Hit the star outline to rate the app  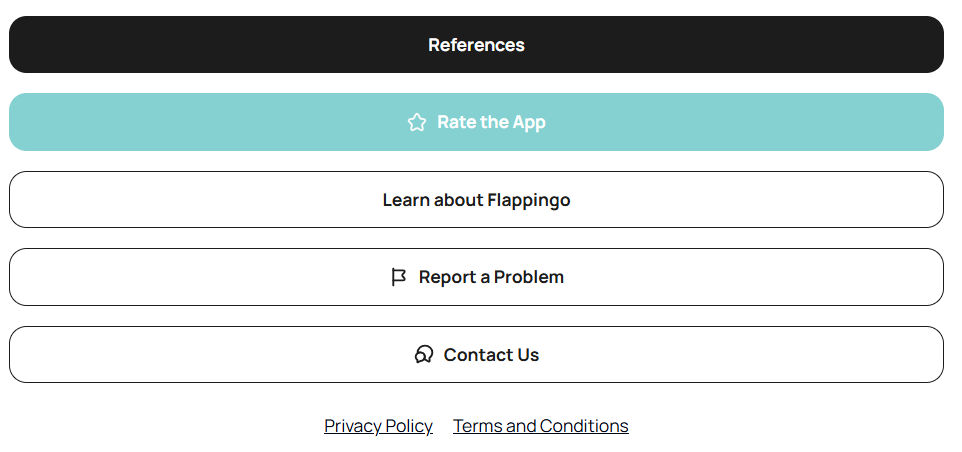(x=417, y=122)
